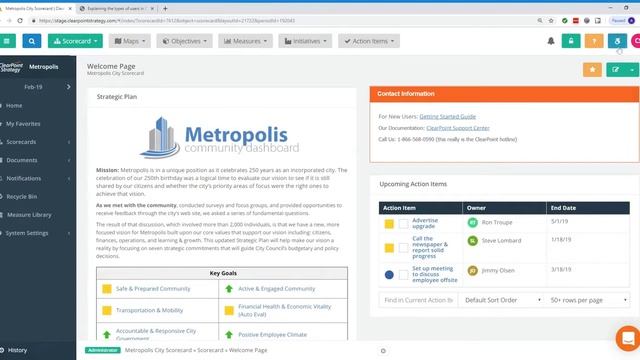Open the Scorecard dropdown
This screenshot has height=360, width=640.
(x=76, y=41)
